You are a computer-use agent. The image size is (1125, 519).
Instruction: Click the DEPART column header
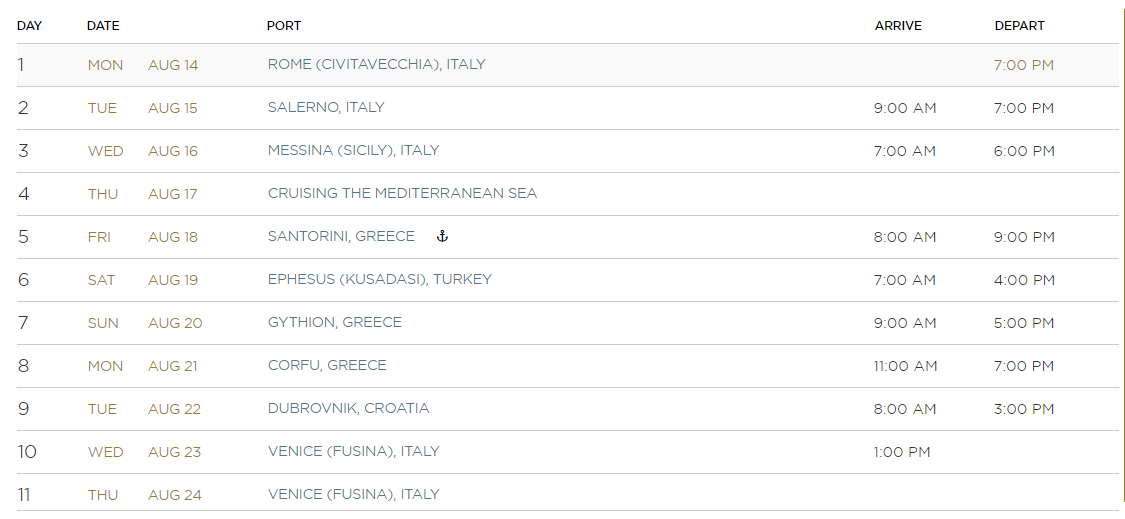[x=1019, y=26]
